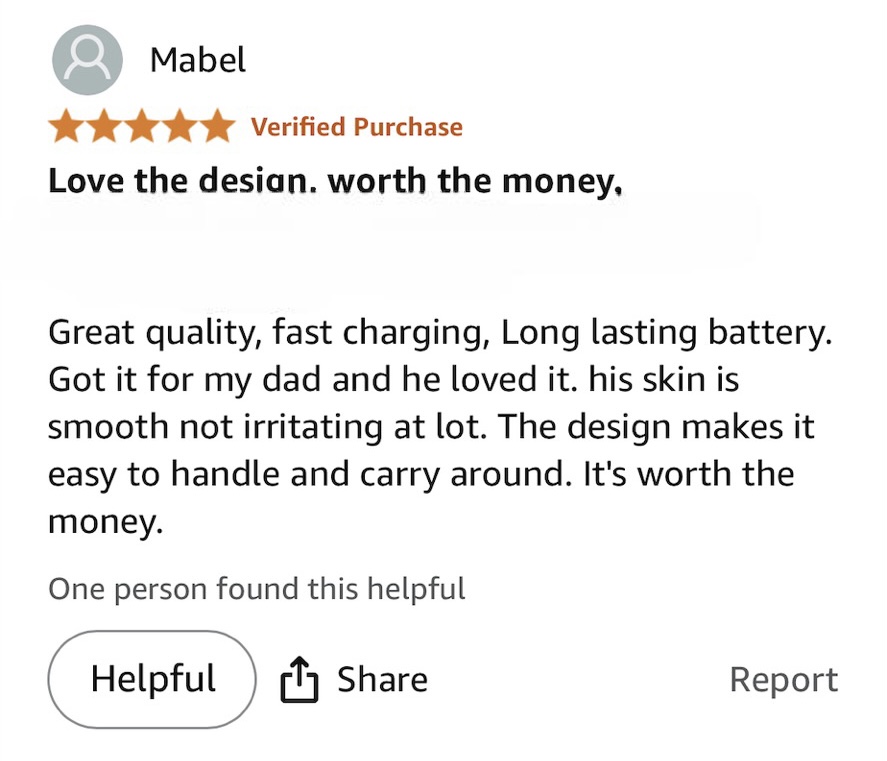Click the first rating star
887x761 pixels.
[67, 127]
